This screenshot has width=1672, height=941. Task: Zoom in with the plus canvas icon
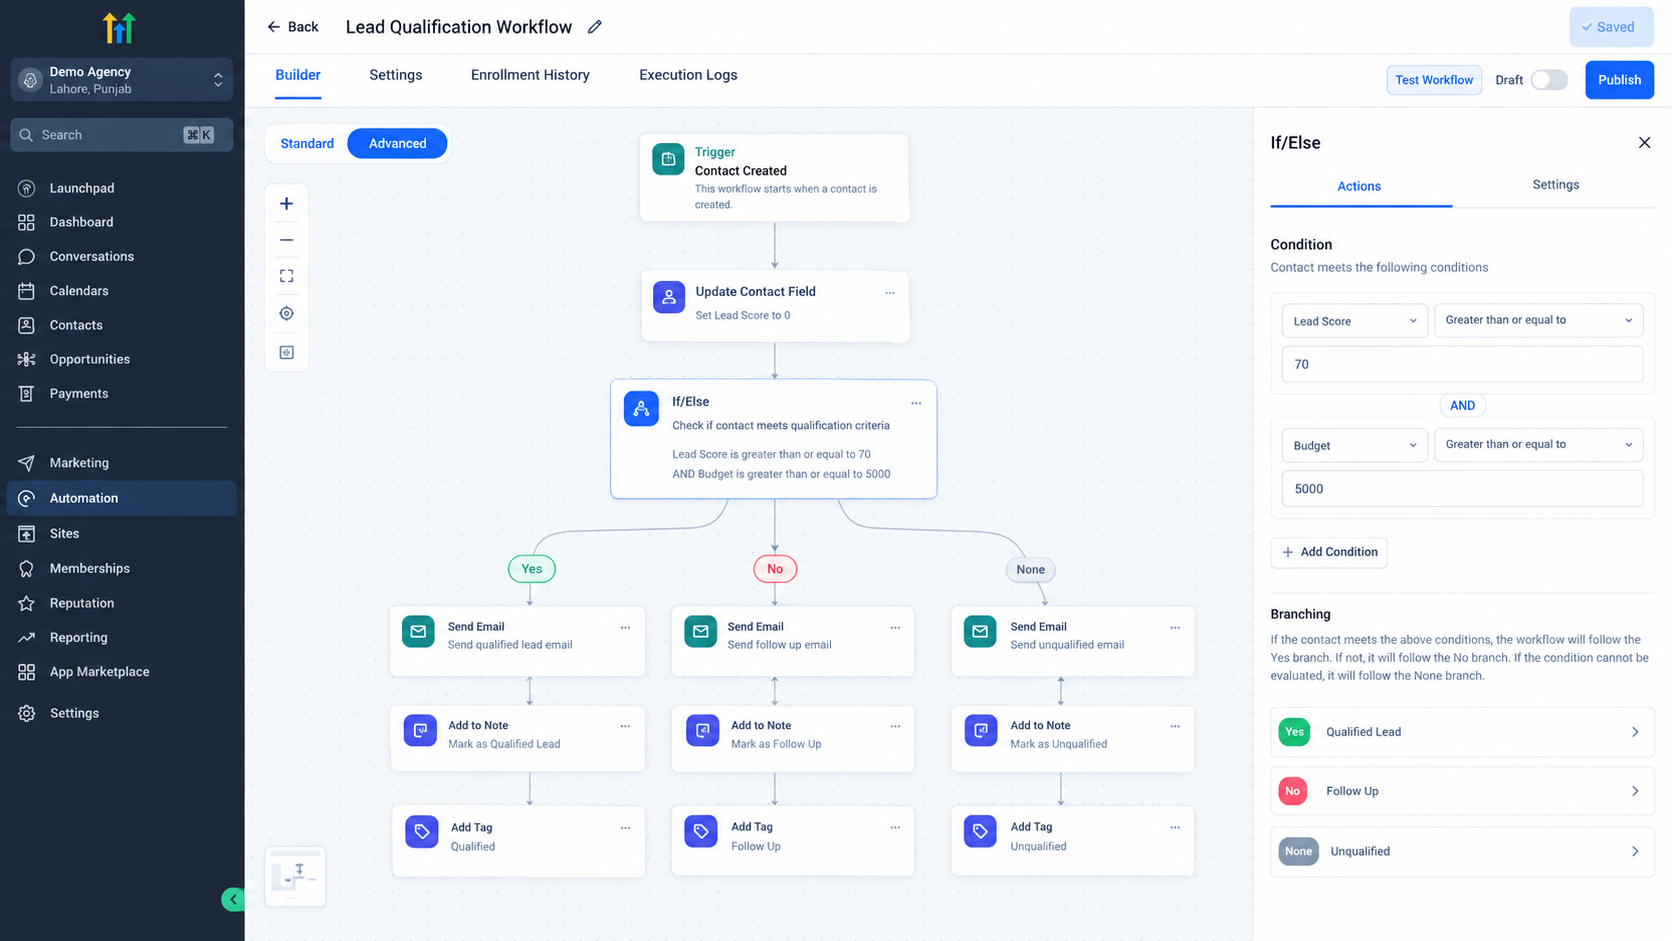pos(286,204)
